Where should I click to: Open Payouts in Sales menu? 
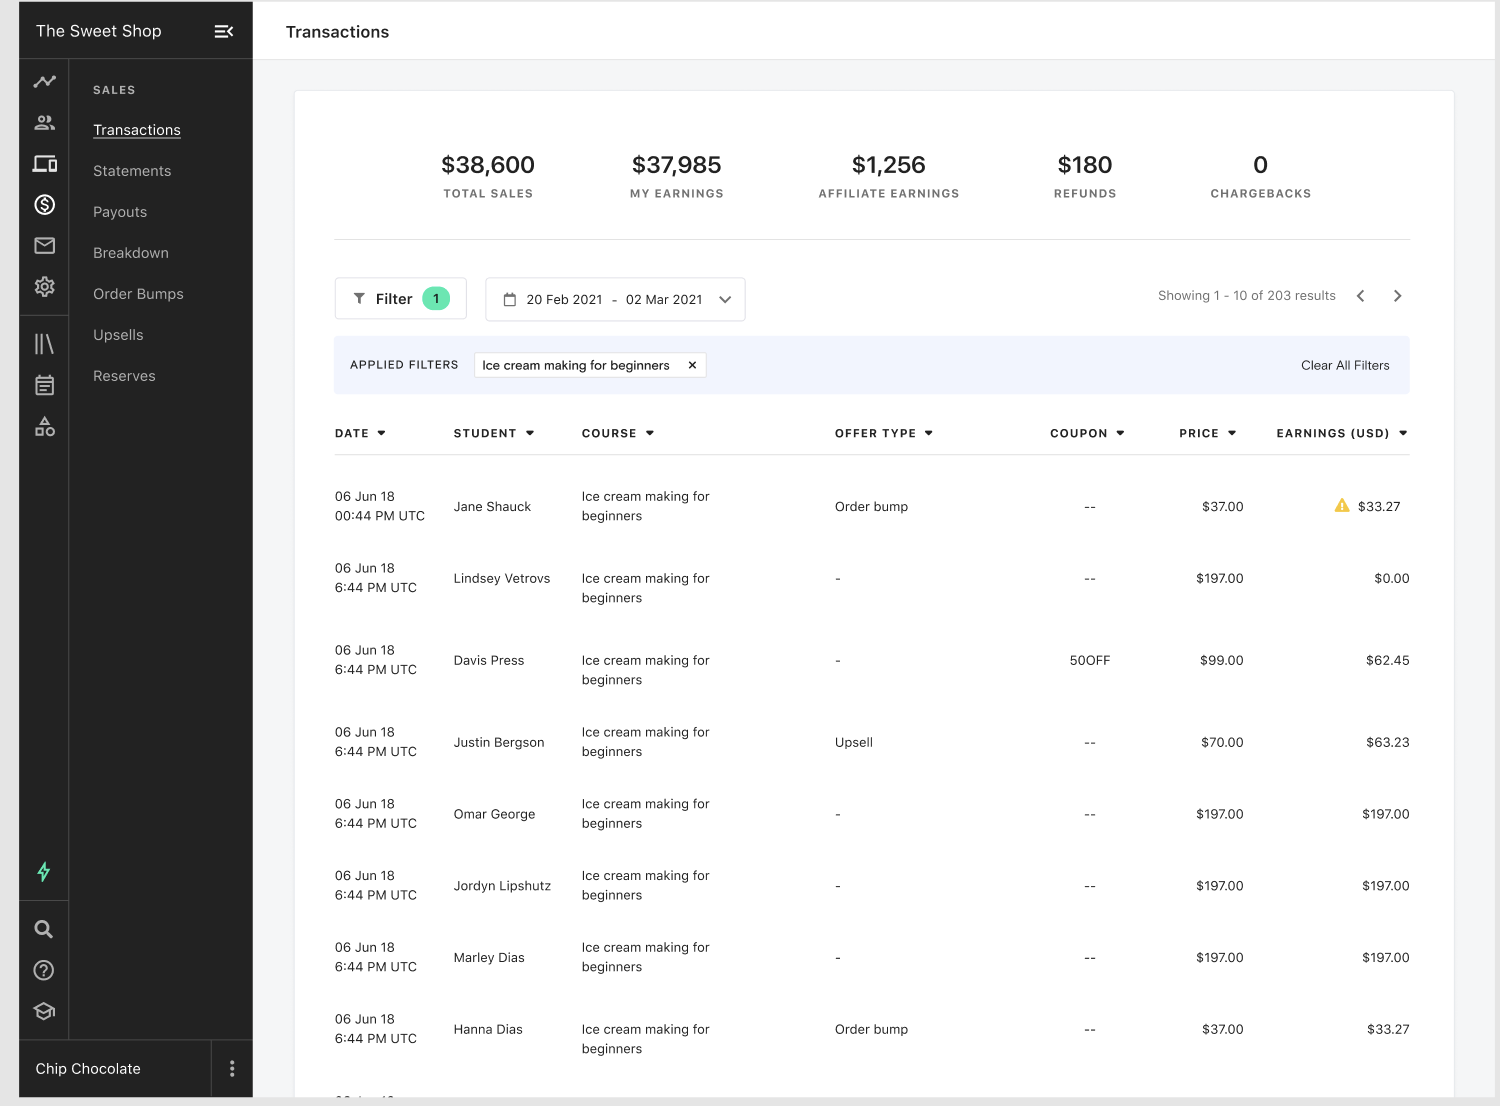coord(120,212)
